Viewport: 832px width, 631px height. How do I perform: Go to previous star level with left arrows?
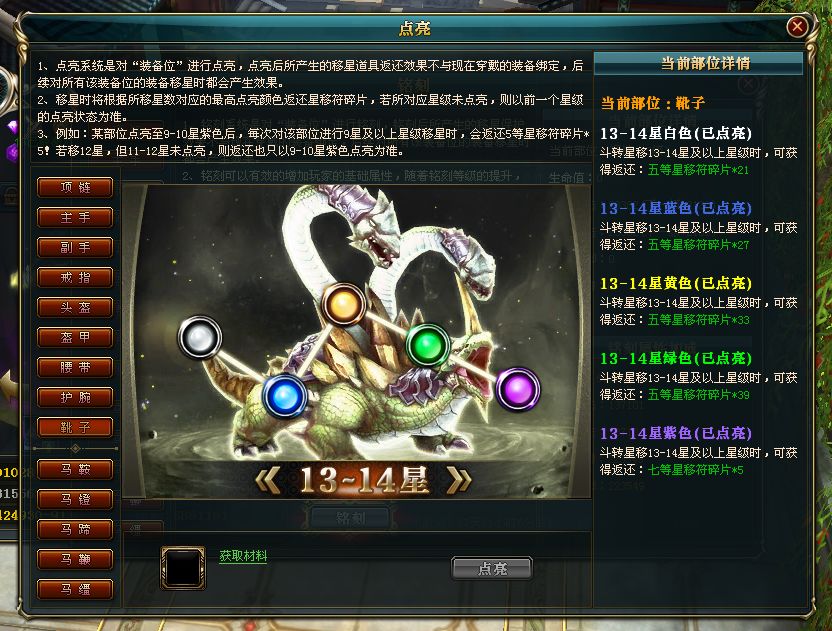point(268,480)
